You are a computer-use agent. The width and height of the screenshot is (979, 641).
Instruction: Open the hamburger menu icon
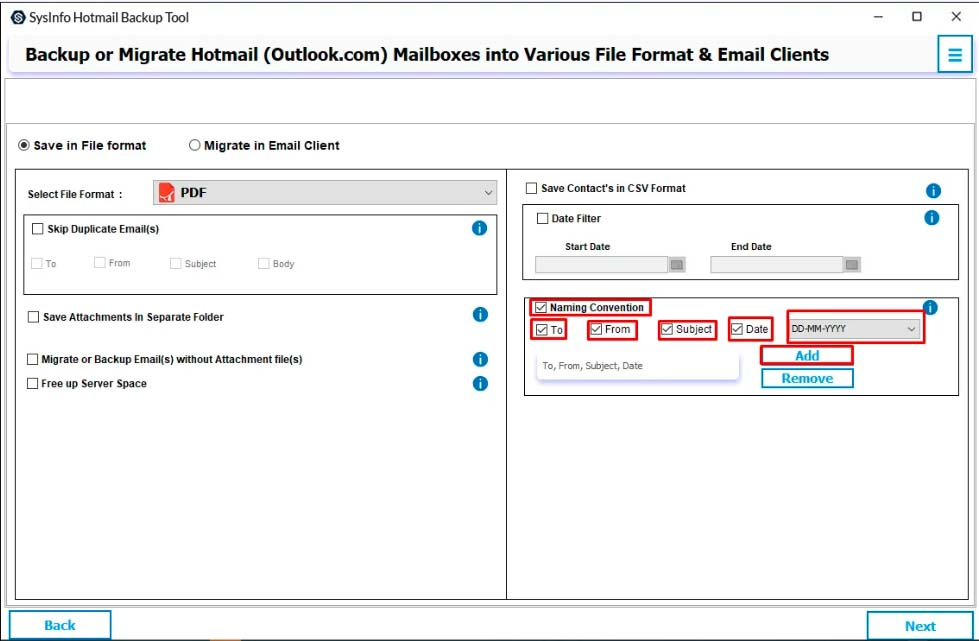(x=953, y=54)
